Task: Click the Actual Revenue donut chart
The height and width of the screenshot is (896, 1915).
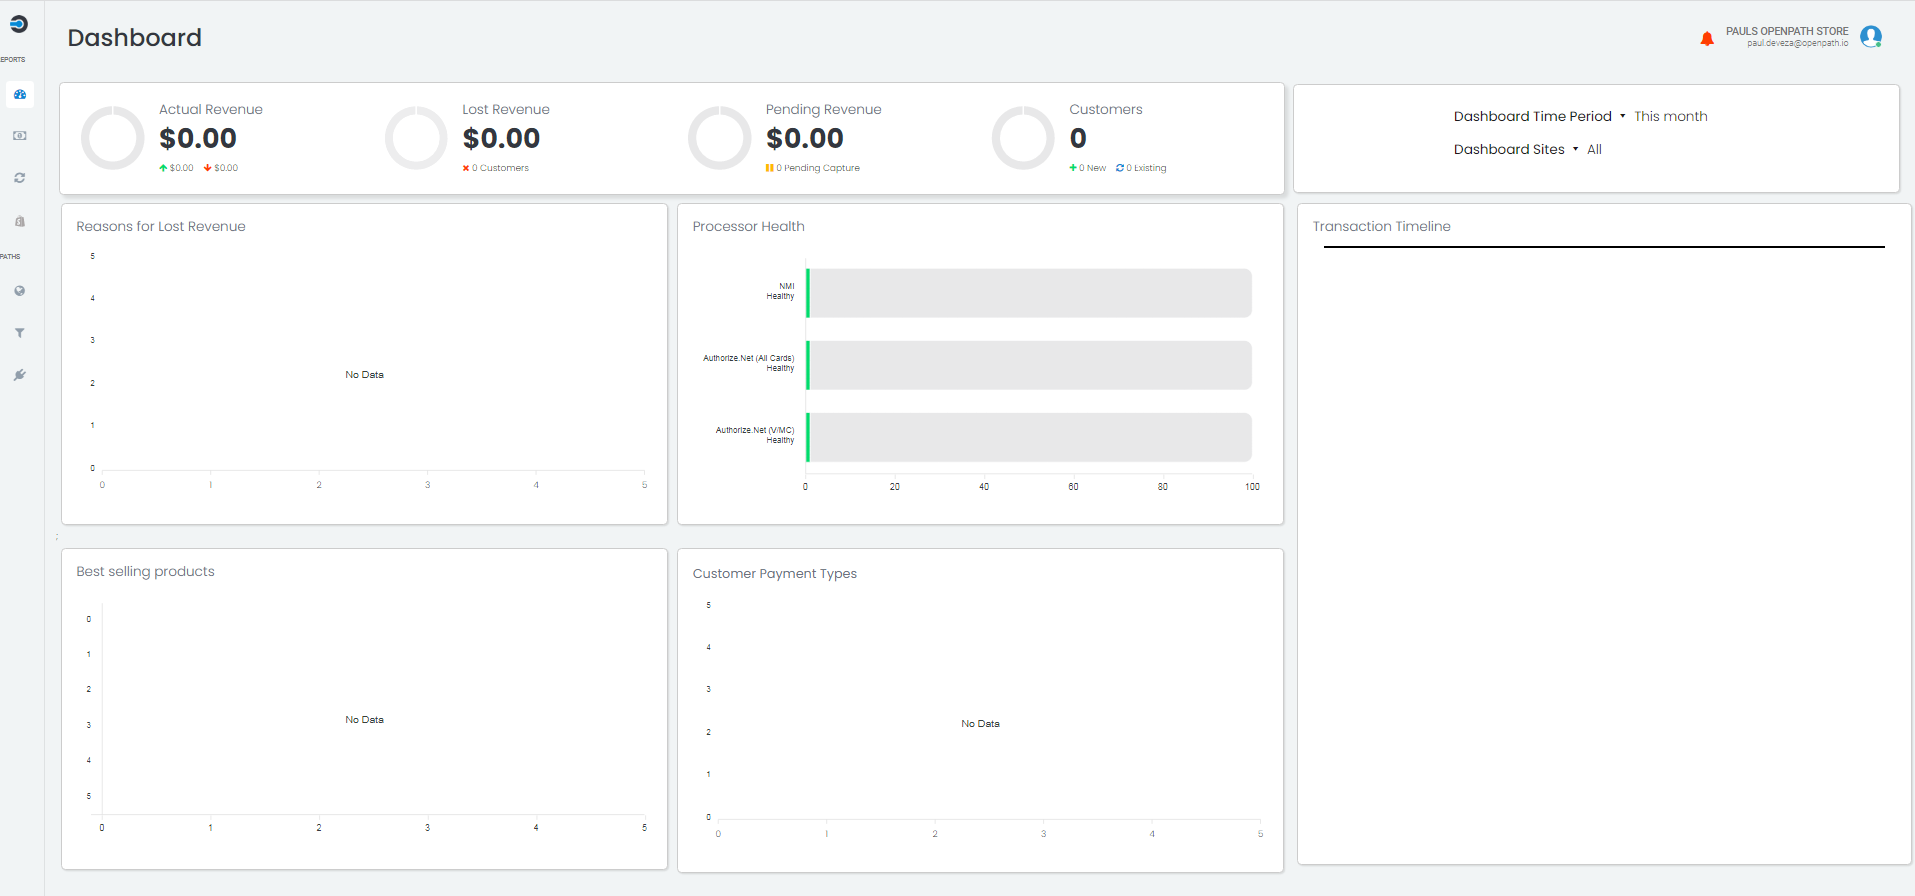Action: [113, 138]
